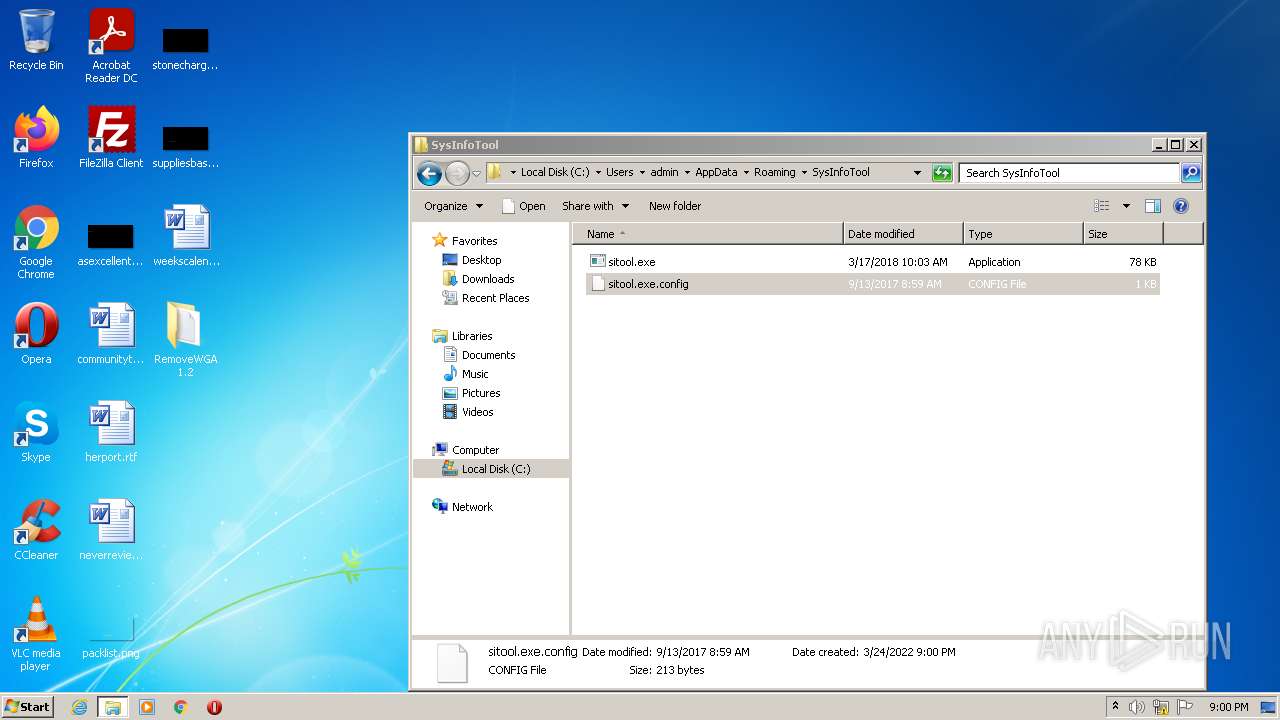Click the volume tray icon
This screenshot has width=1280, height=720.
(1136, 707)
